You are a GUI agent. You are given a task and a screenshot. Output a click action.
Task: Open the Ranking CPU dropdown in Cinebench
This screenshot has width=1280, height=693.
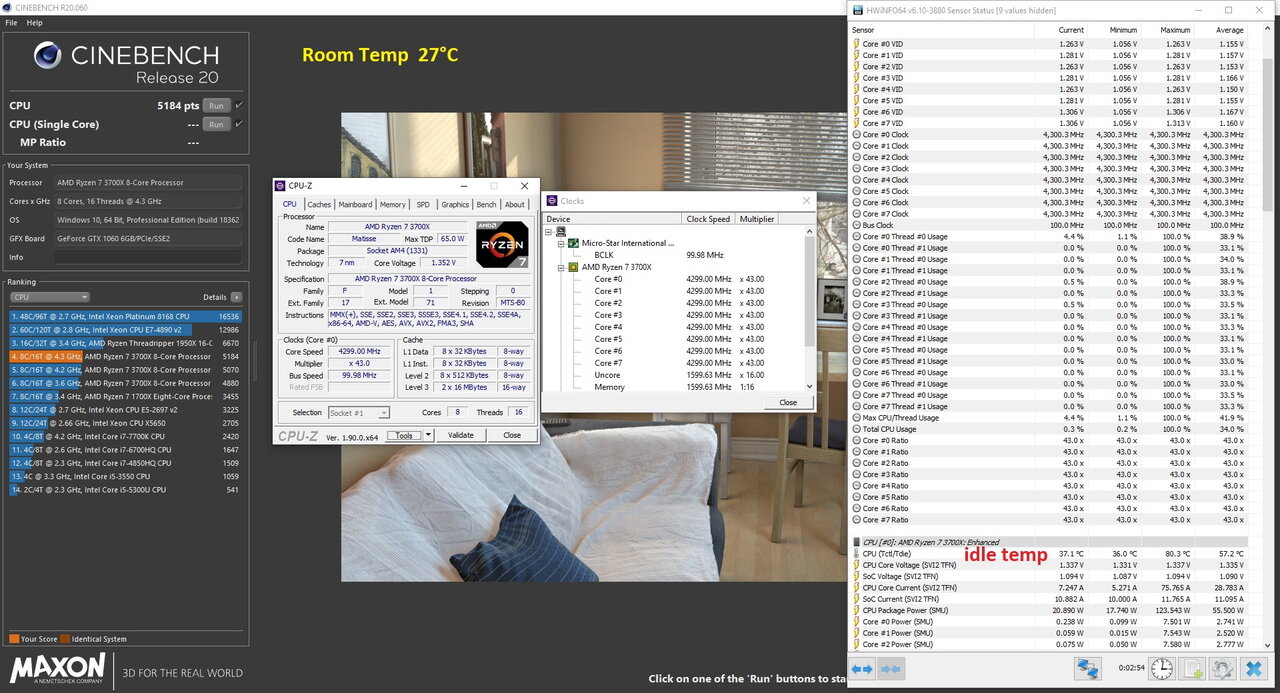coord(50,297)
